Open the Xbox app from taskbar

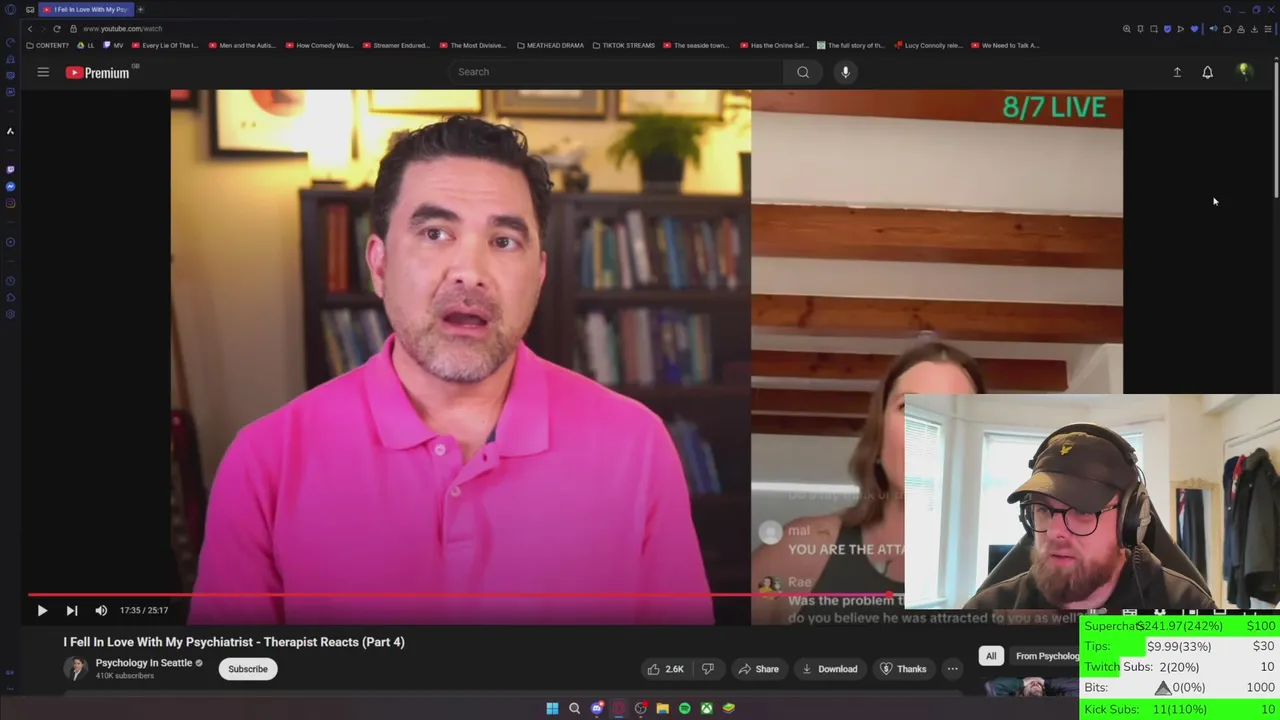point(706,708)
